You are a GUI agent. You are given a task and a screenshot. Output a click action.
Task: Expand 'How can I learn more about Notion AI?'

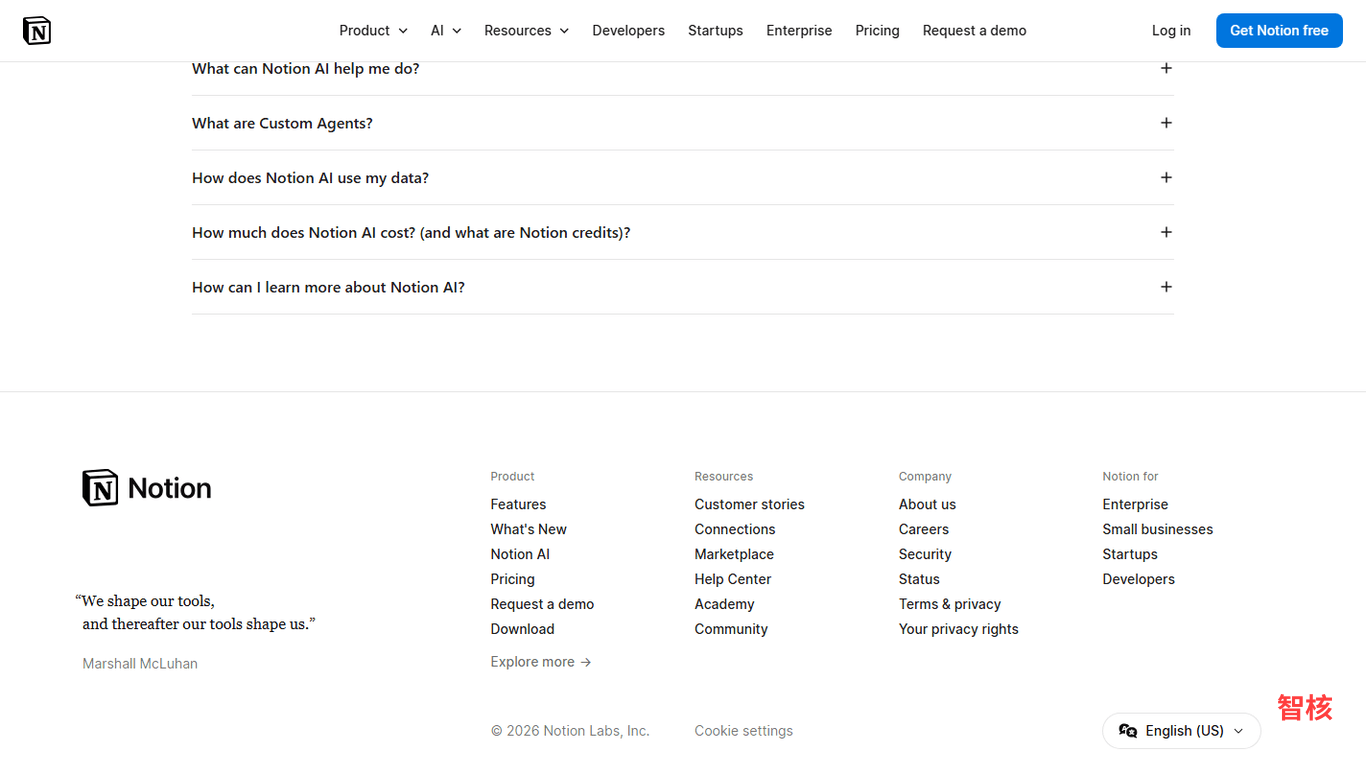tap(683, 287)
